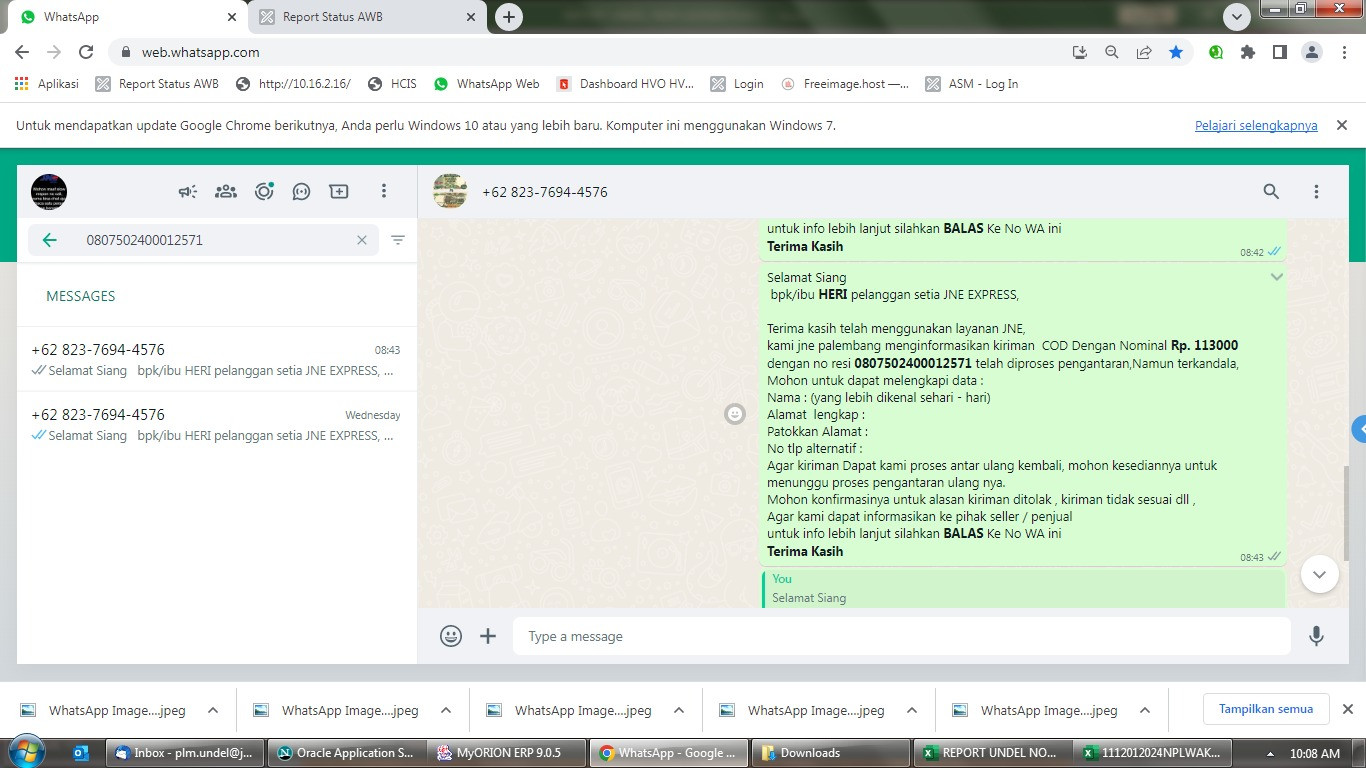
Task: Reload the WhatsApp page
Action: click(86, 52)
